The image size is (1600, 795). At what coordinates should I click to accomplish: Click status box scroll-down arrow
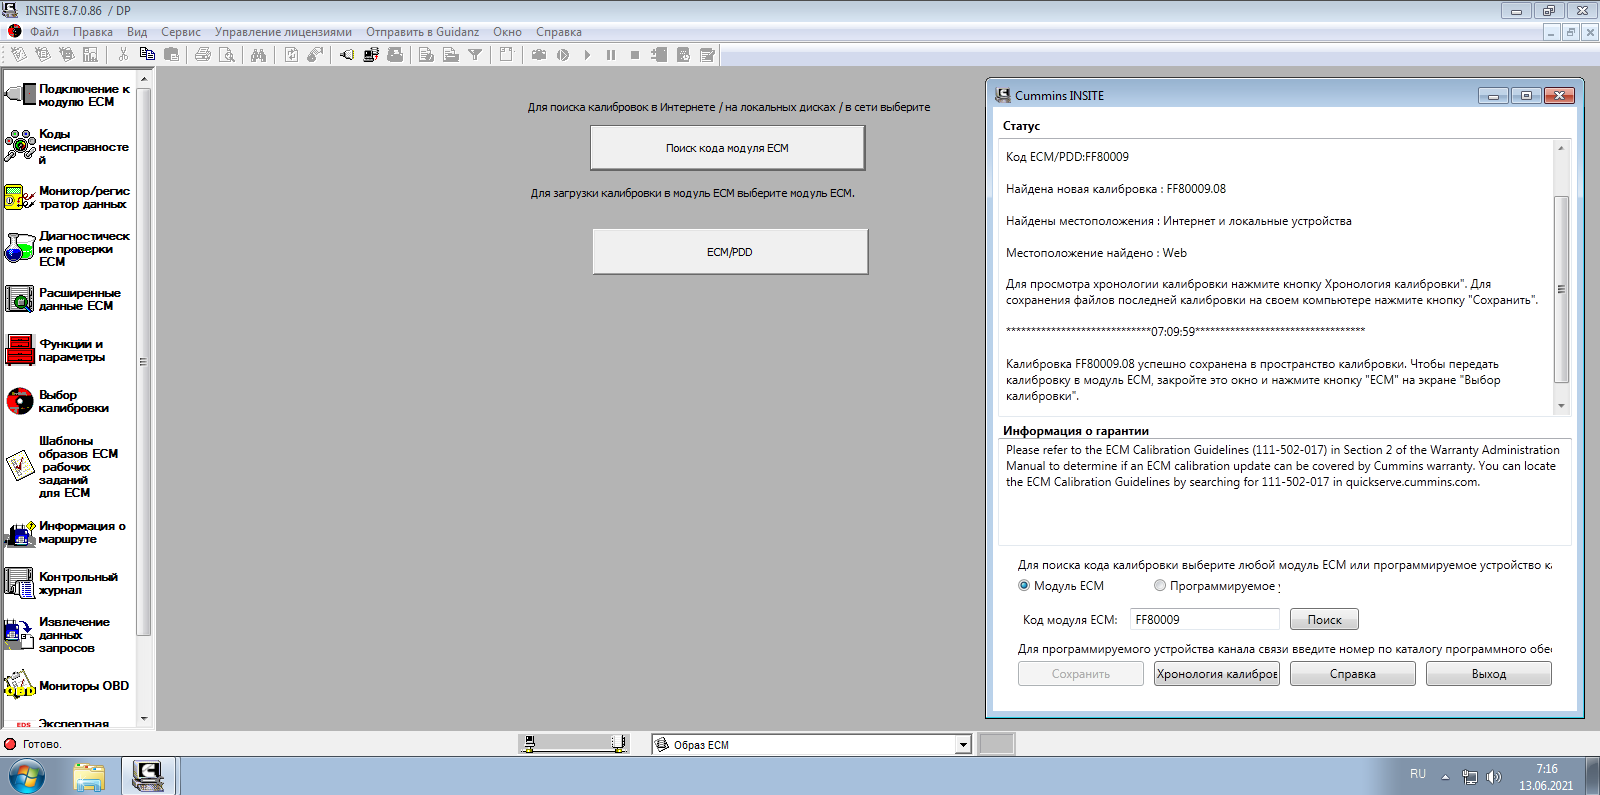pyautogui.click(x=1561, y=406)
